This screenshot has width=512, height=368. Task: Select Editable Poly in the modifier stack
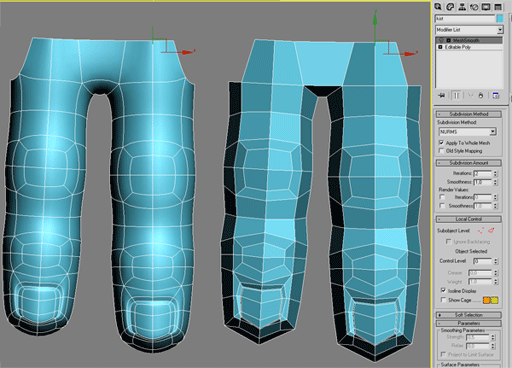pyautogui.click(x=469, y=47)
